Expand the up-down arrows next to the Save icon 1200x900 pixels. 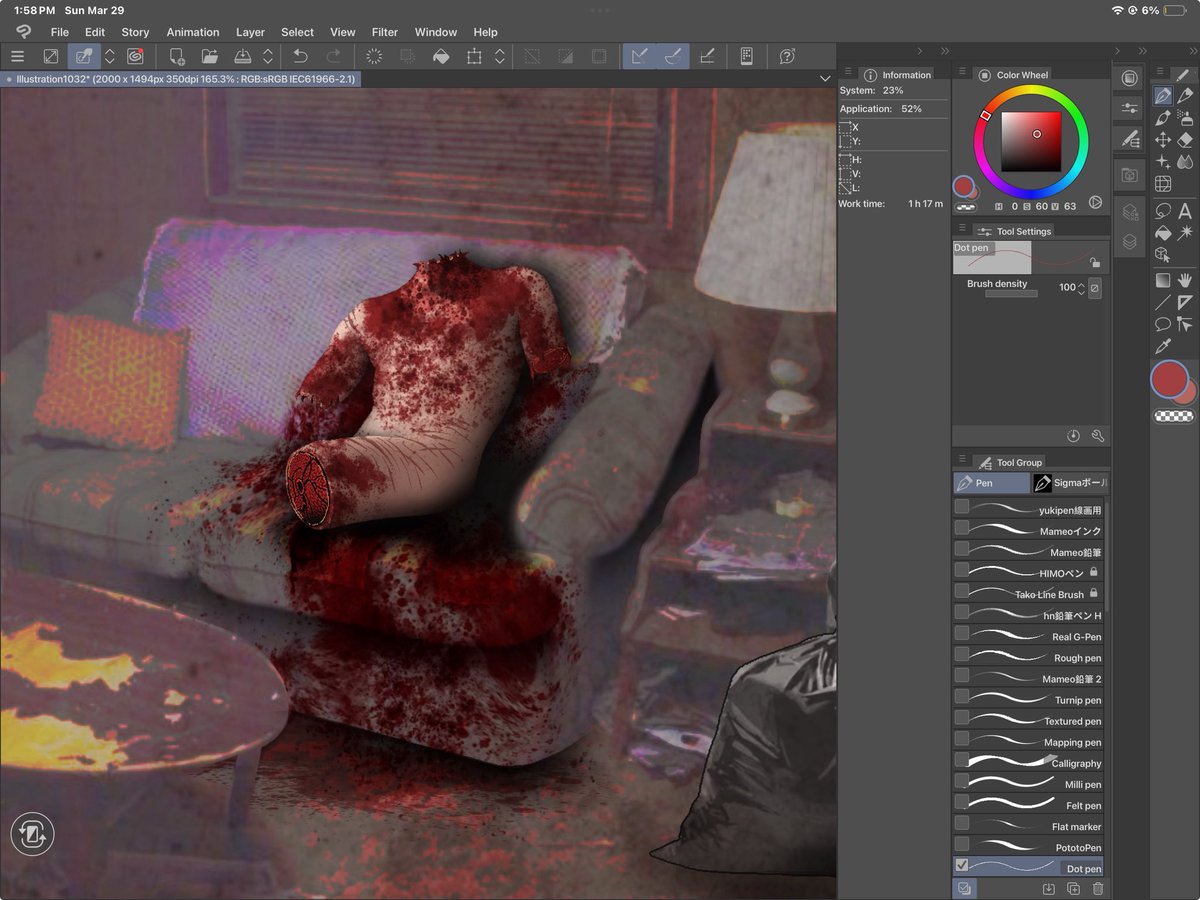[x=268, y=57]
